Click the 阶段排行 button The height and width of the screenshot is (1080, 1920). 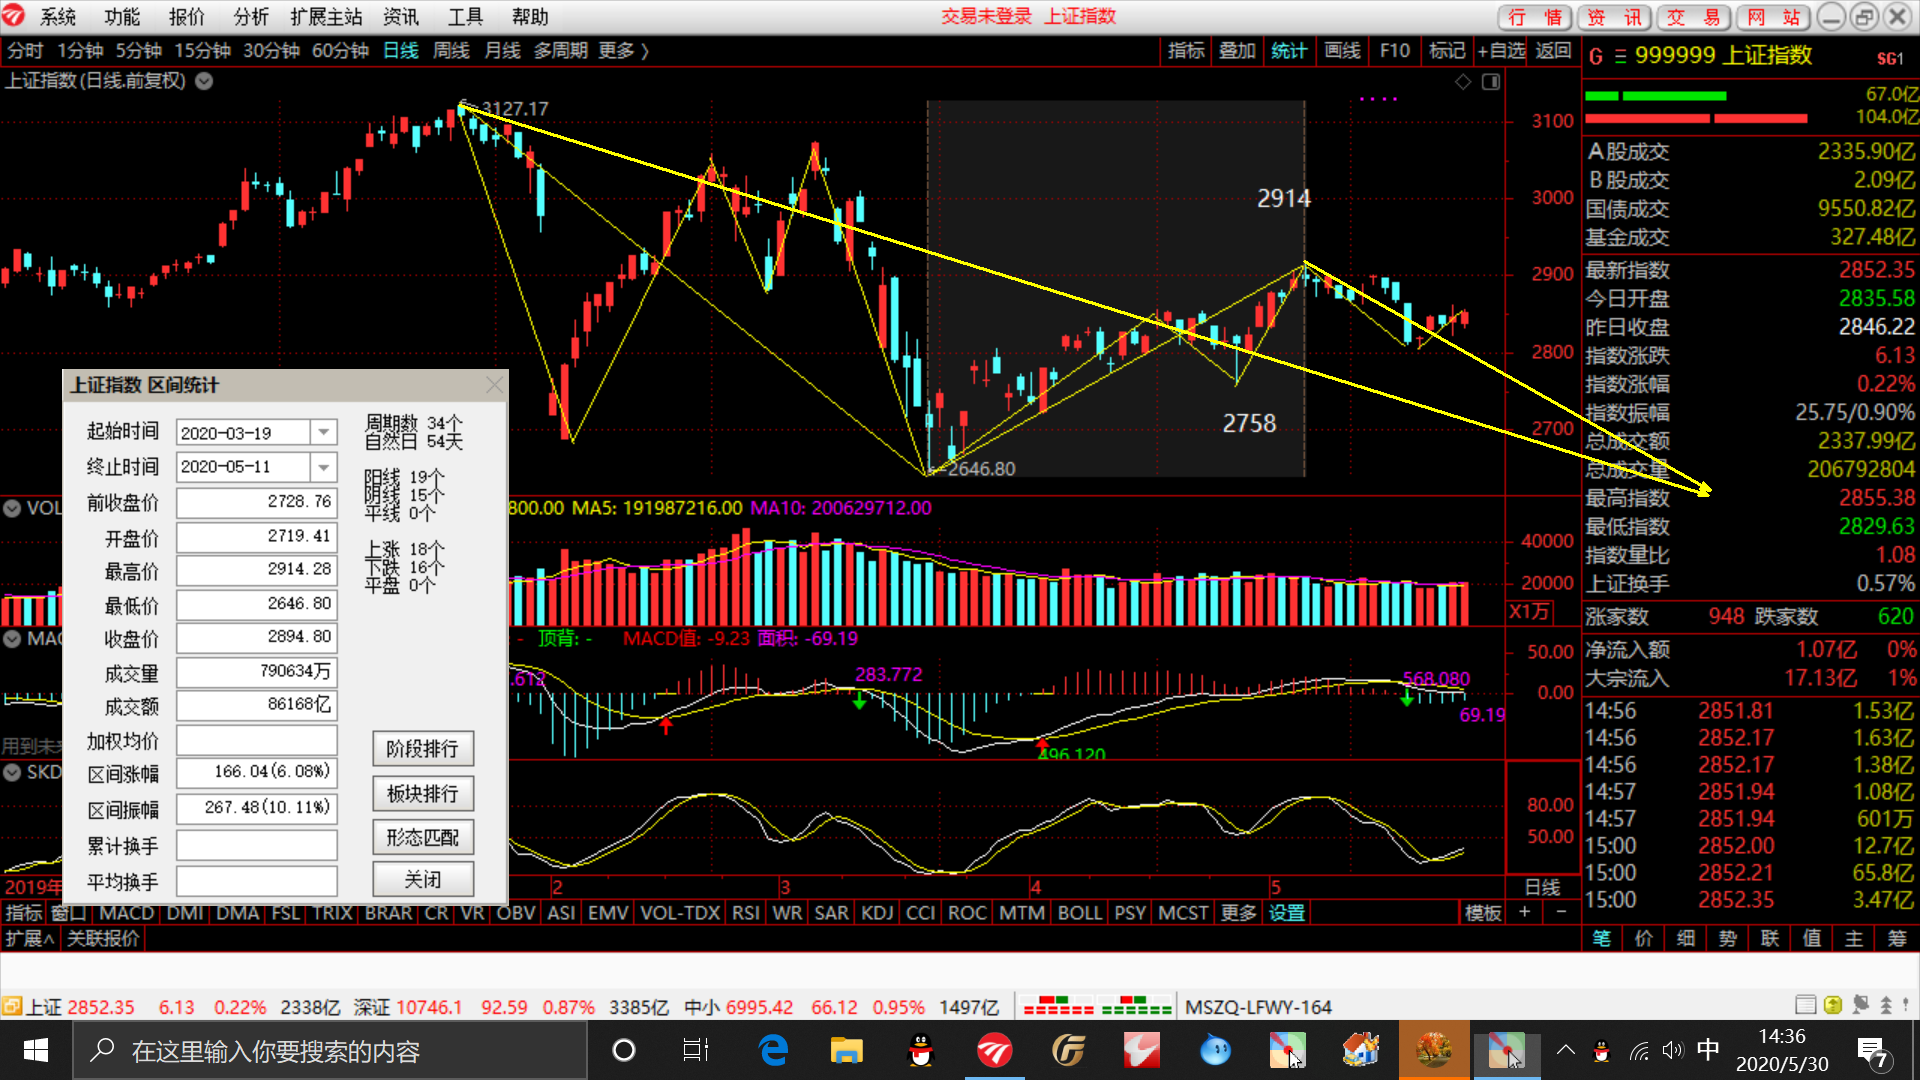coord(423,749)
